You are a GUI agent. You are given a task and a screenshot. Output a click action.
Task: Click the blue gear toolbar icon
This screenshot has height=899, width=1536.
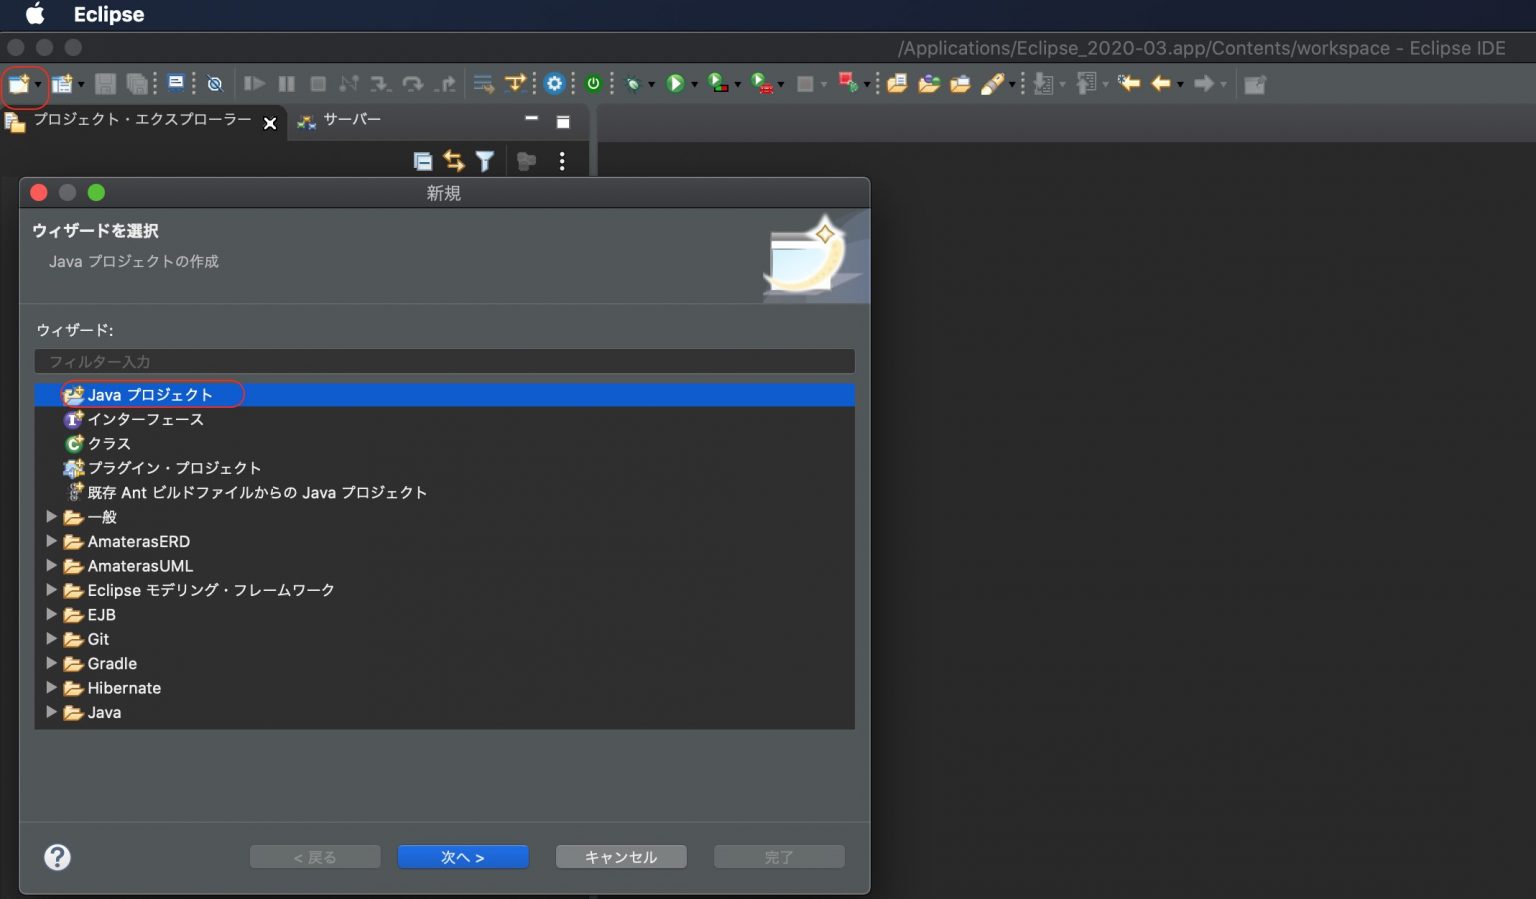tap(555, 84)
